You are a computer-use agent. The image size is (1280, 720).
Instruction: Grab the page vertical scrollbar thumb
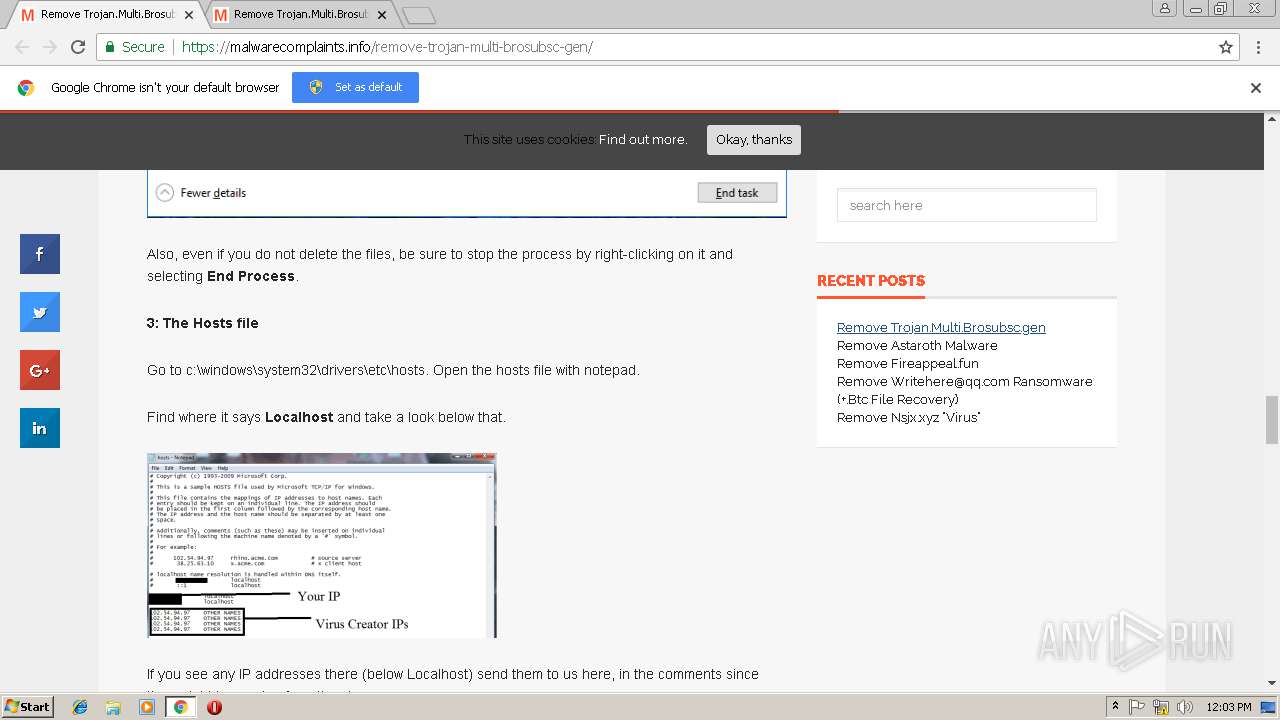pos(1272,420)
